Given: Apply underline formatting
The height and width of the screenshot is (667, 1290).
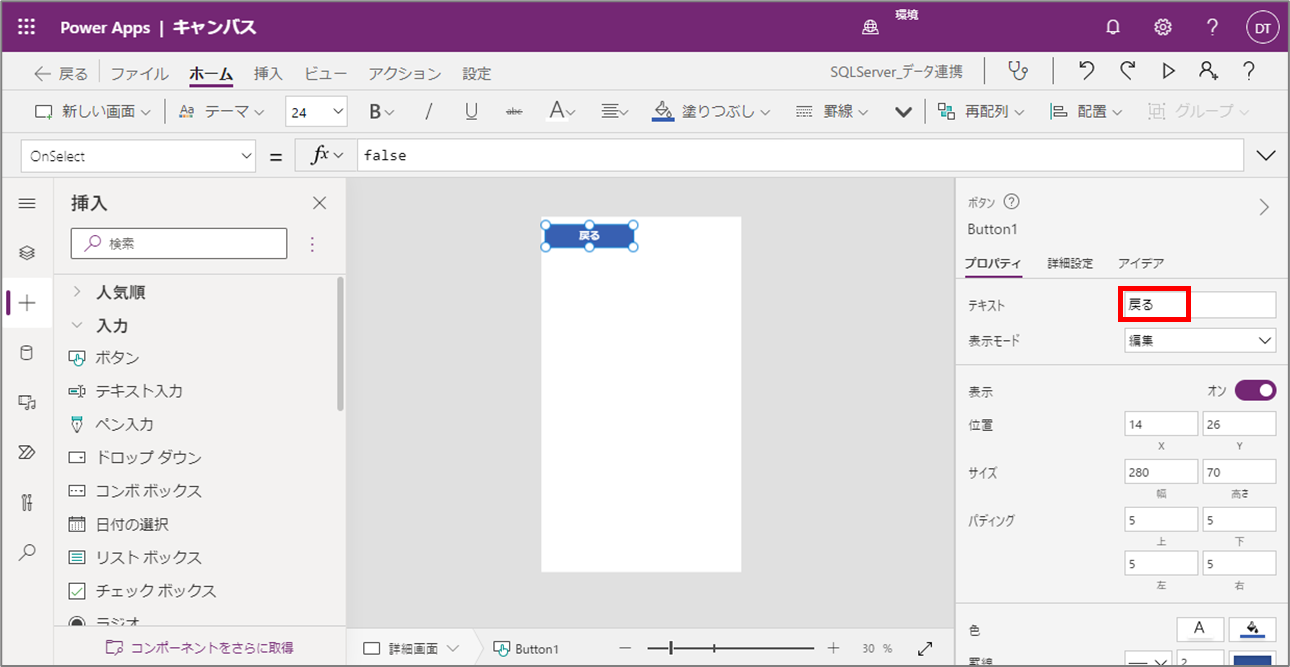Looking at the screenshot, I should 471,111.
